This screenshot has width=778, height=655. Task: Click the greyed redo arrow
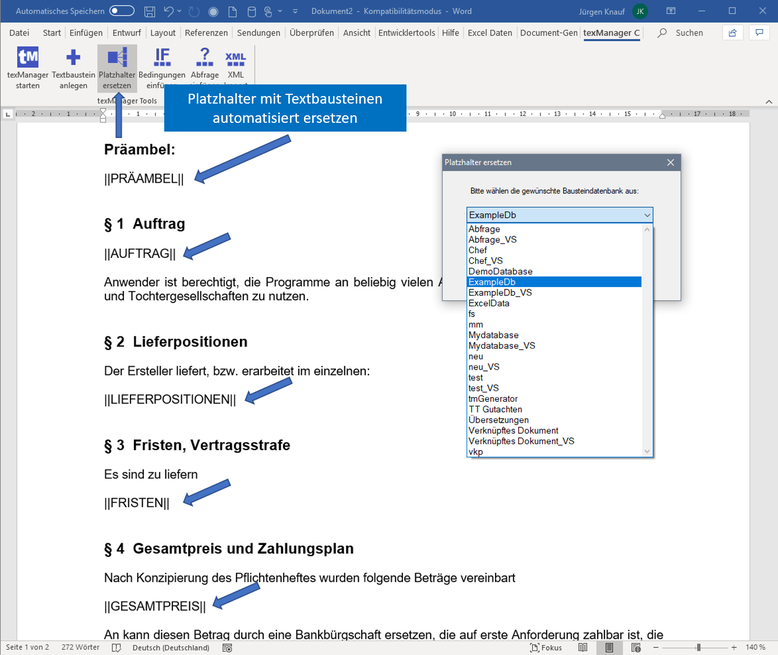pos(194,11)
